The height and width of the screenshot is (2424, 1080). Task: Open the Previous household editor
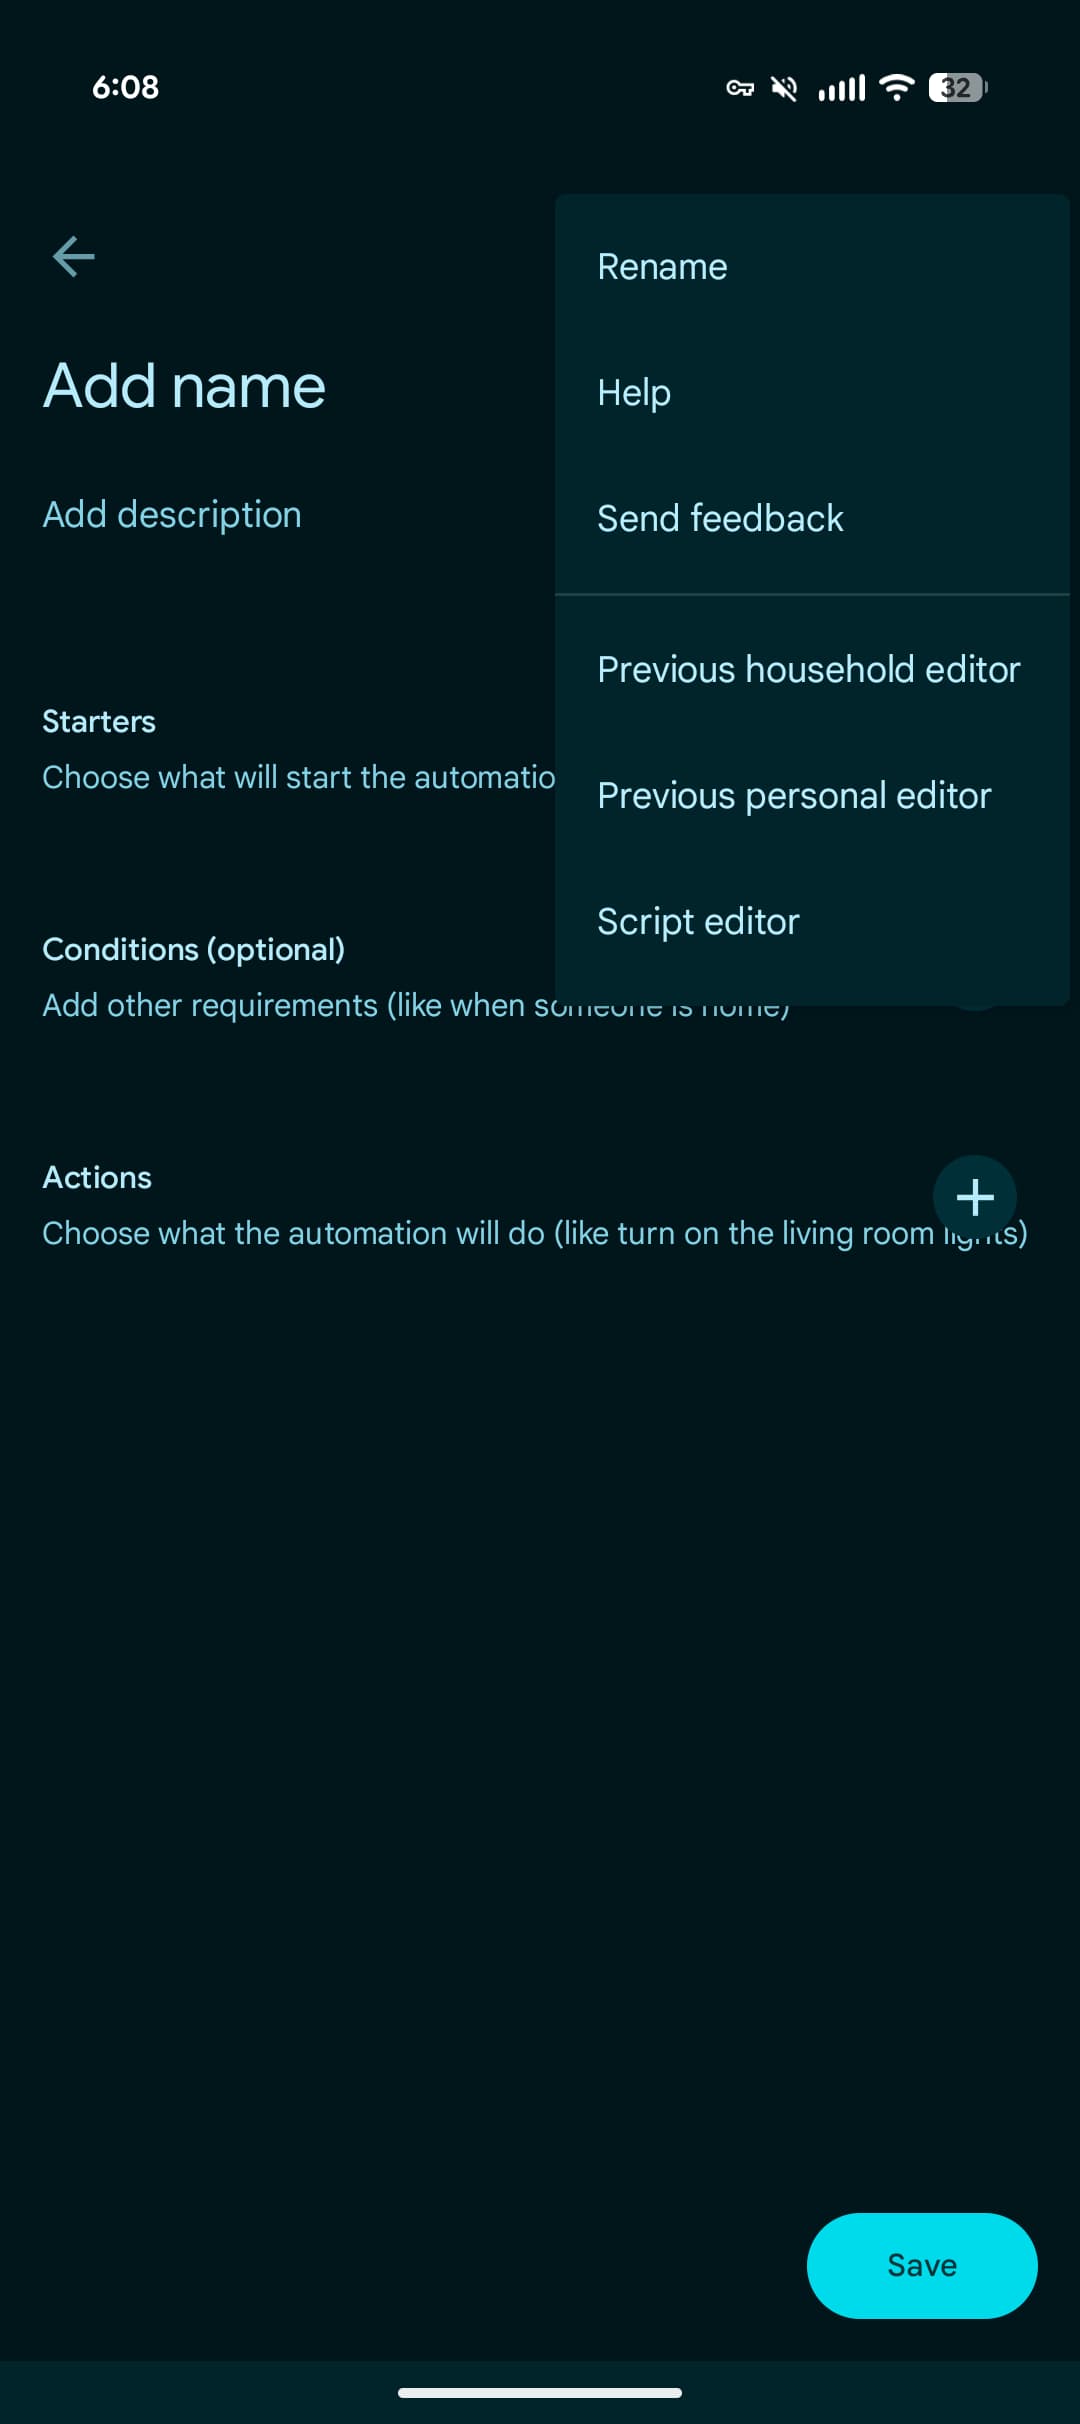point(808,669)
